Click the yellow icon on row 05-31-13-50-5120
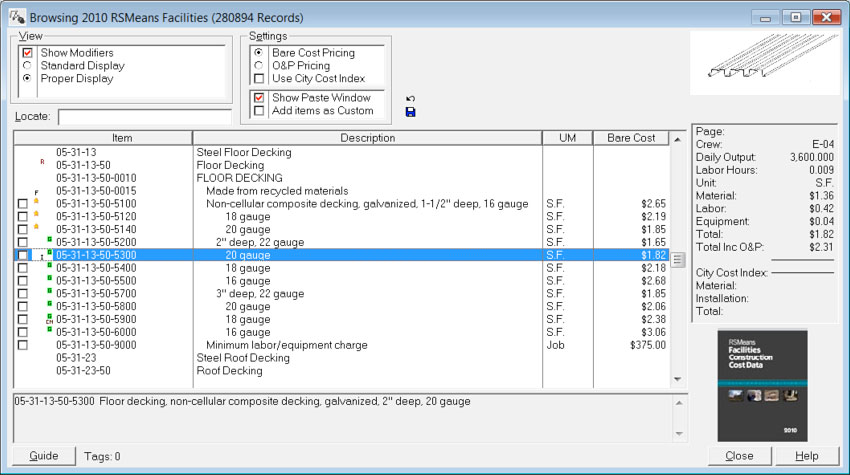This screenshot has height=475, width=850. point(36,214)
